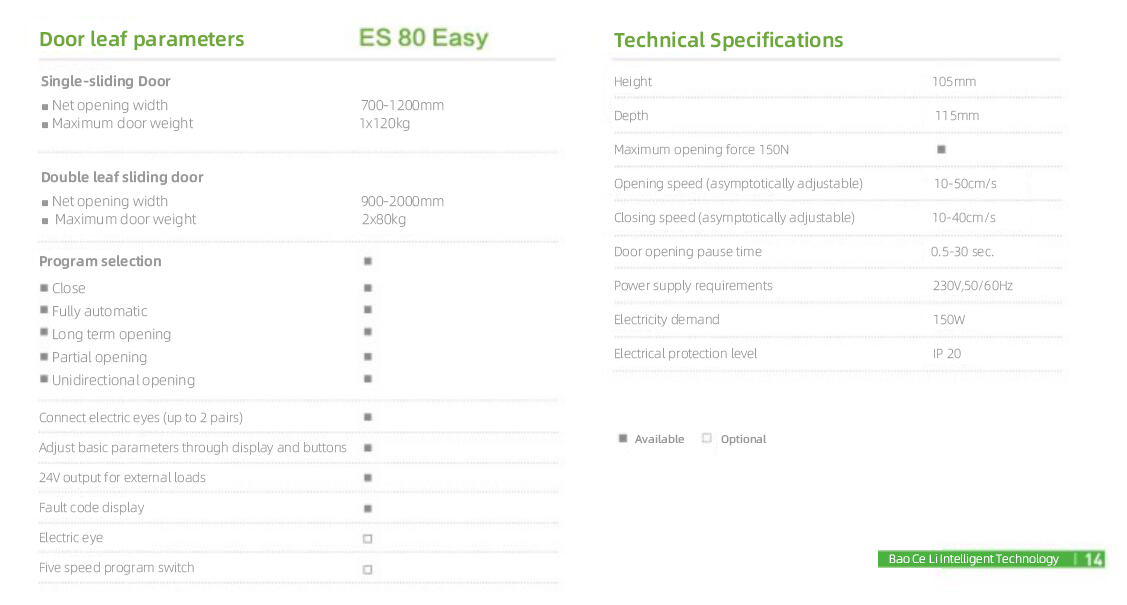Click the Program selection header marker
1127x605 pixels.
point(368,261)
